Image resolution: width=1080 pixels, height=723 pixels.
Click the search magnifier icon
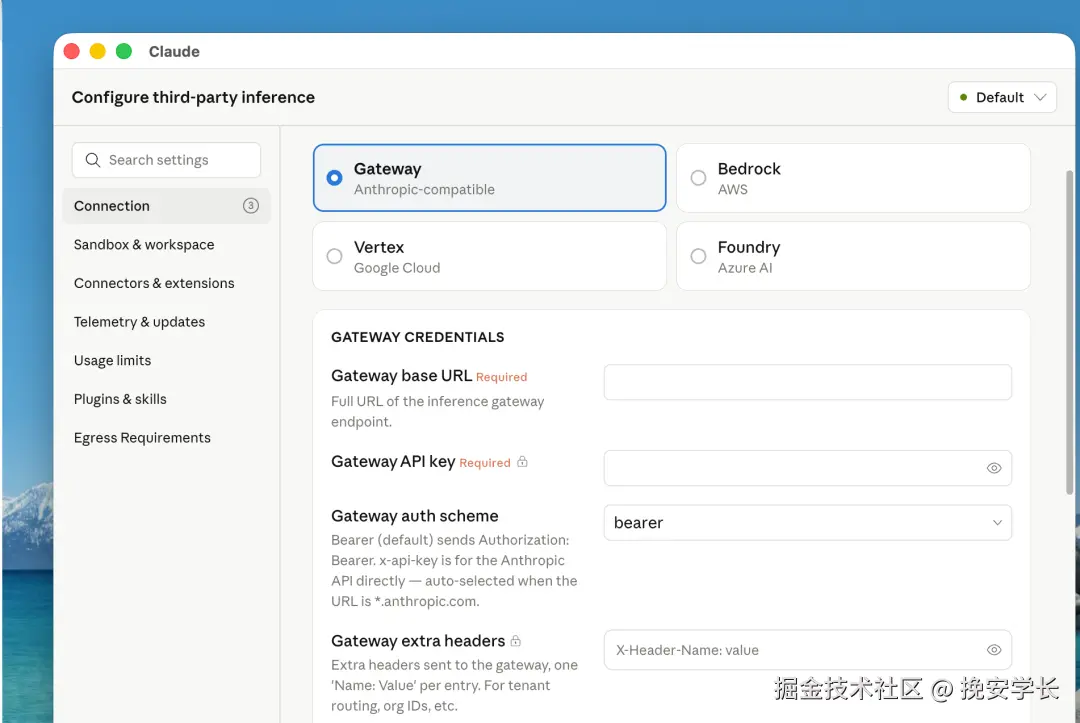pos(92,160)
